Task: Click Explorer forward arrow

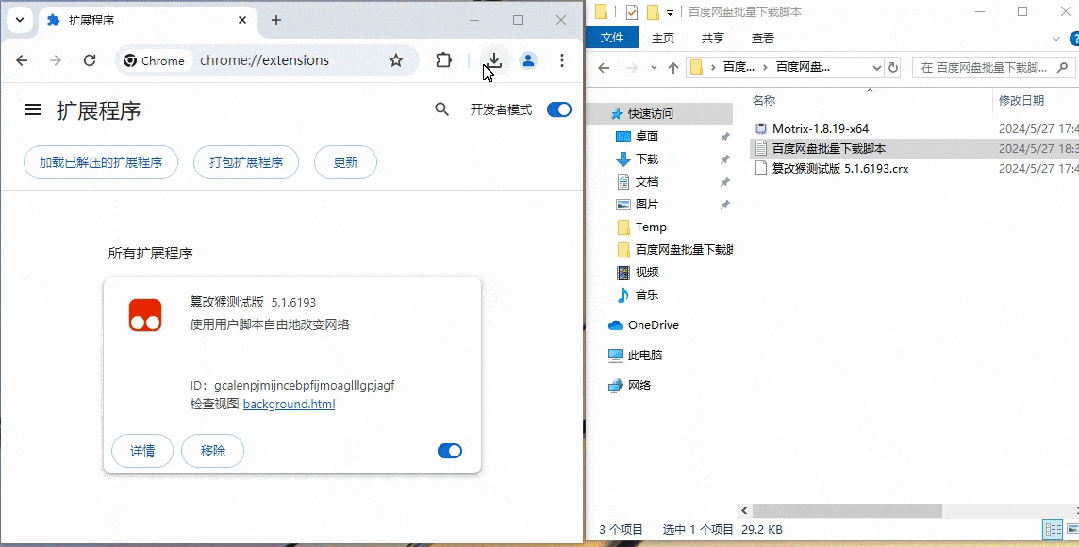Action: point(632,67)
